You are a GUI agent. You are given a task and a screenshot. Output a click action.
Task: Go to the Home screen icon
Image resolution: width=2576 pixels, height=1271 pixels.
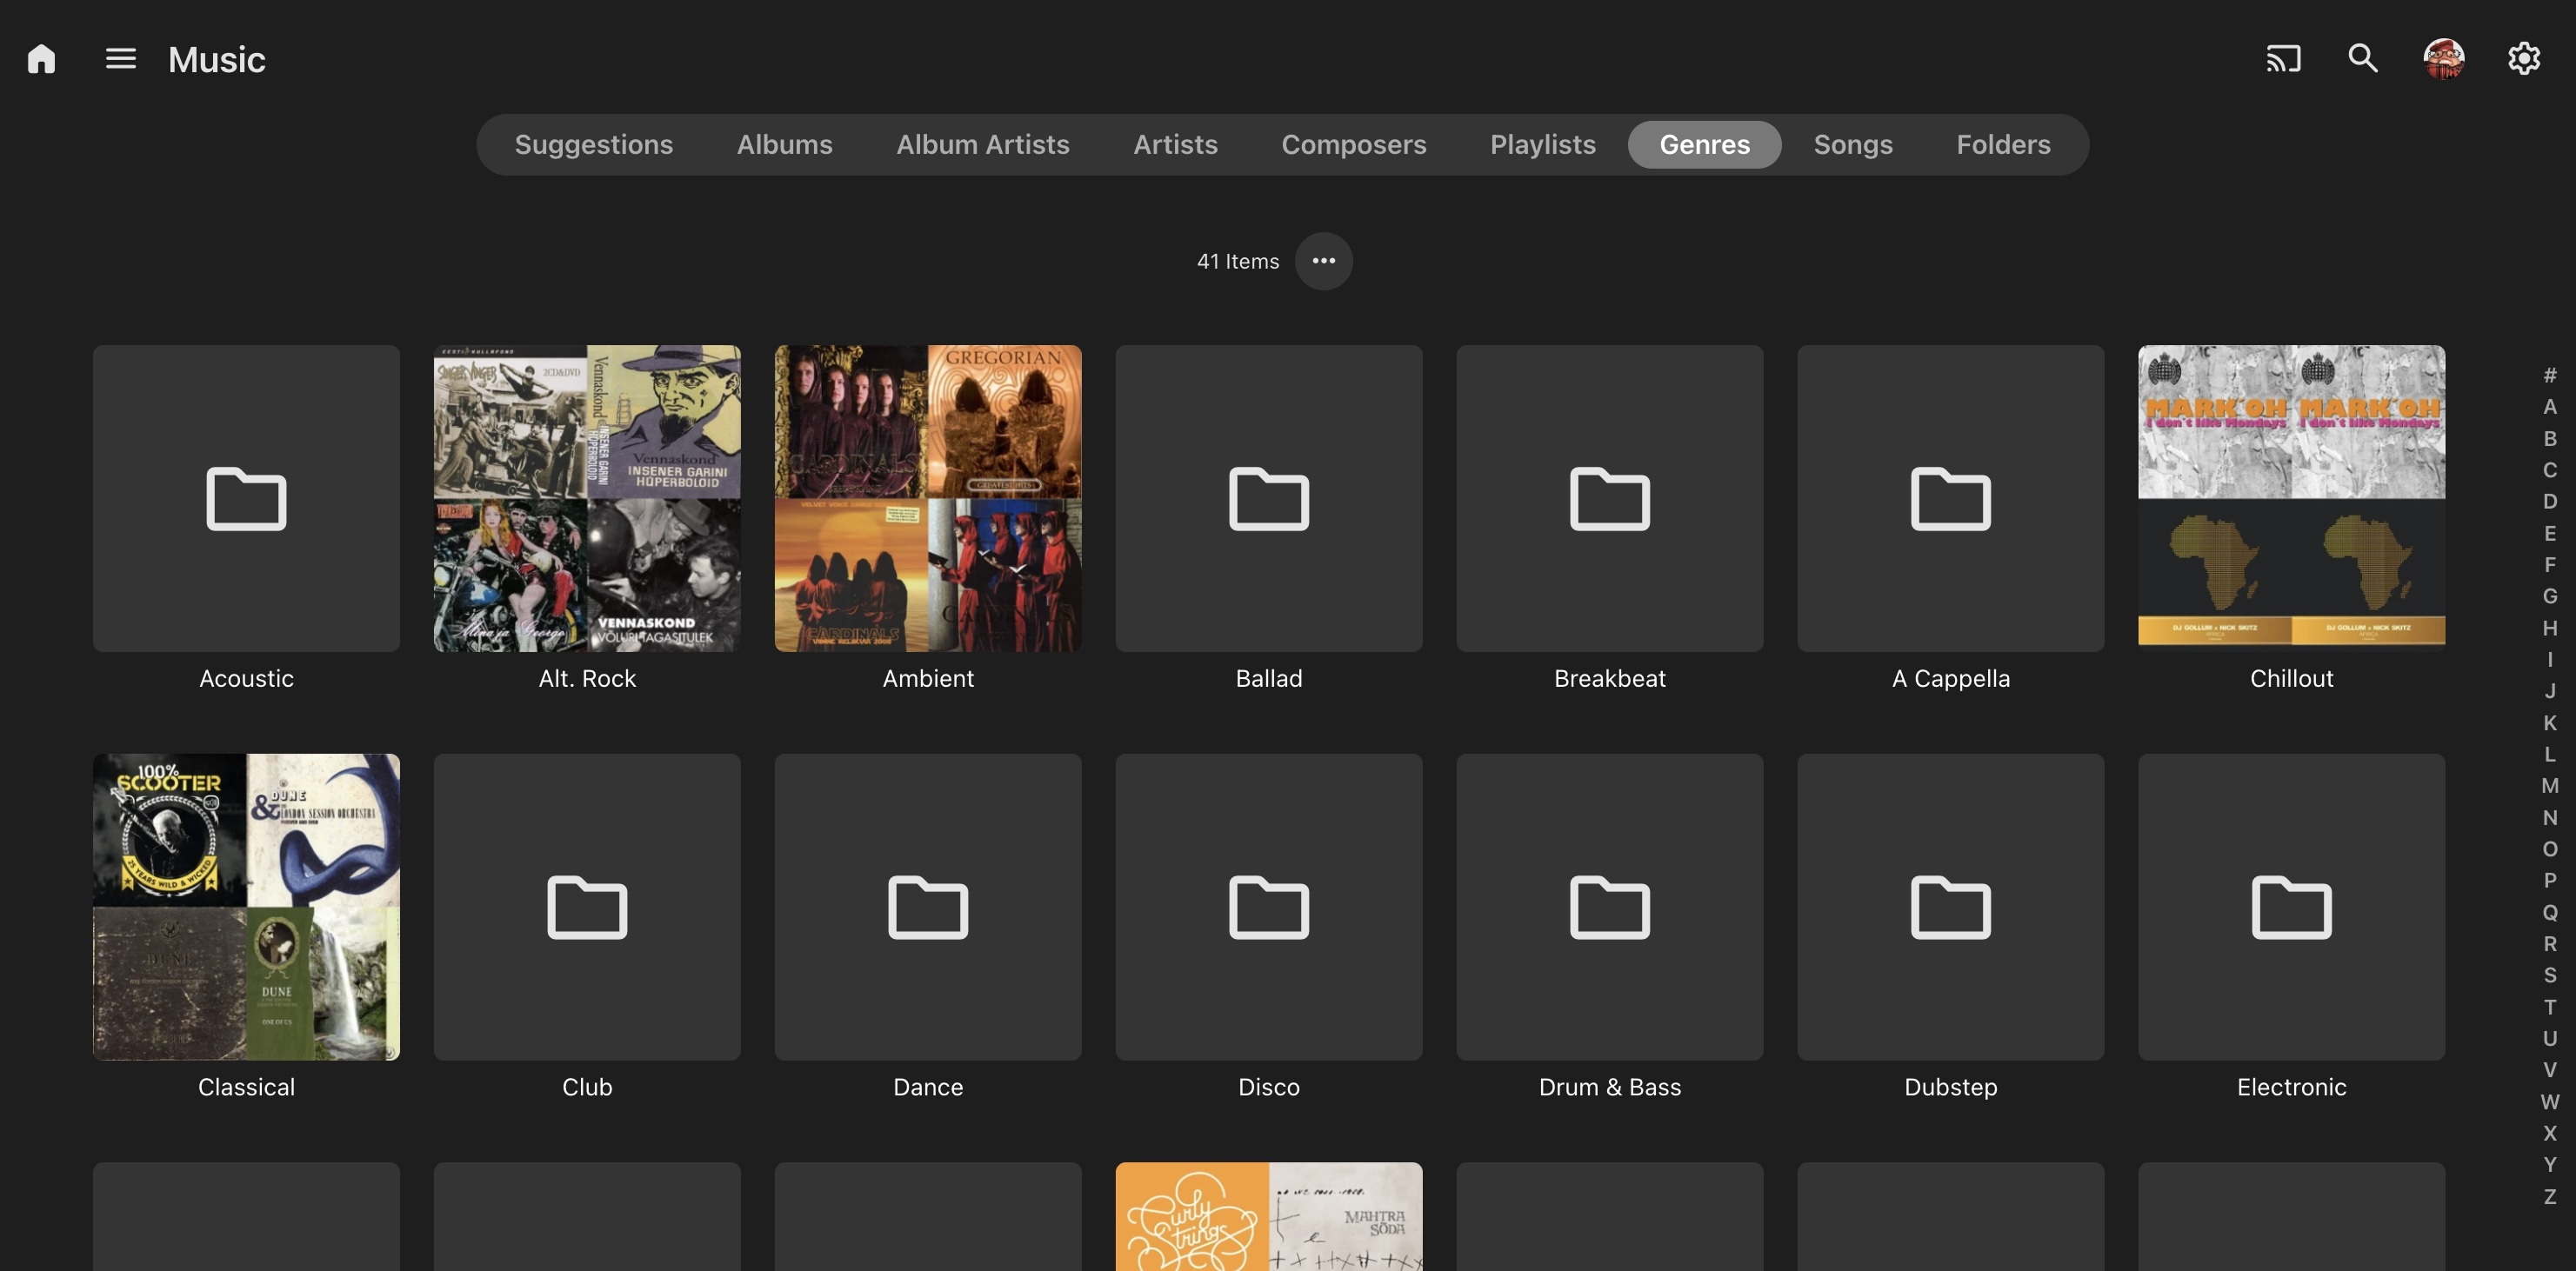coord(41,59)
